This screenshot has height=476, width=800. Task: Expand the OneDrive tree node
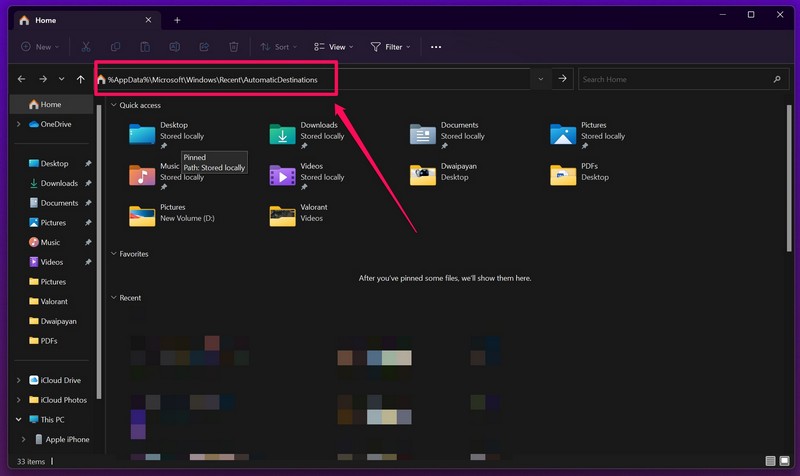18,124
